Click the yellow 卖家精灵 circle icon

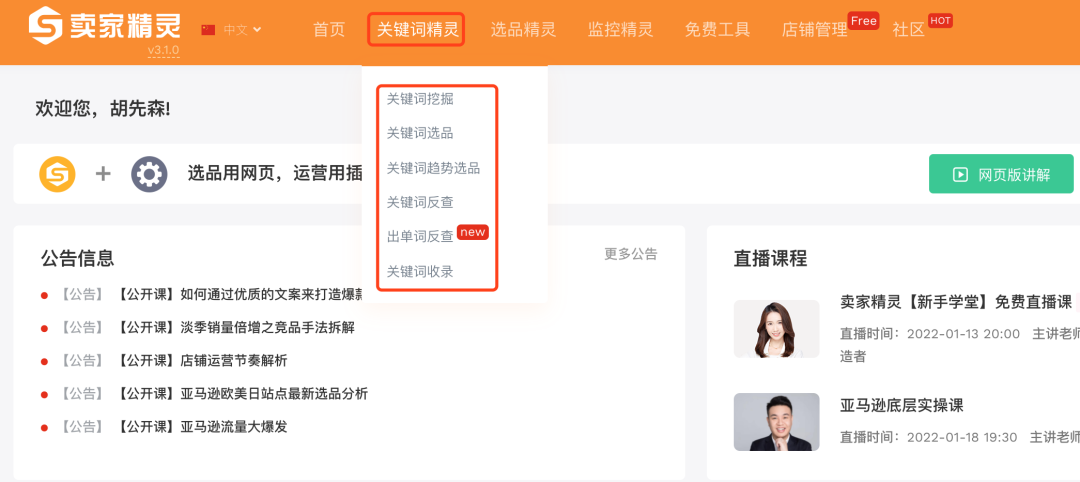point(57,174)
